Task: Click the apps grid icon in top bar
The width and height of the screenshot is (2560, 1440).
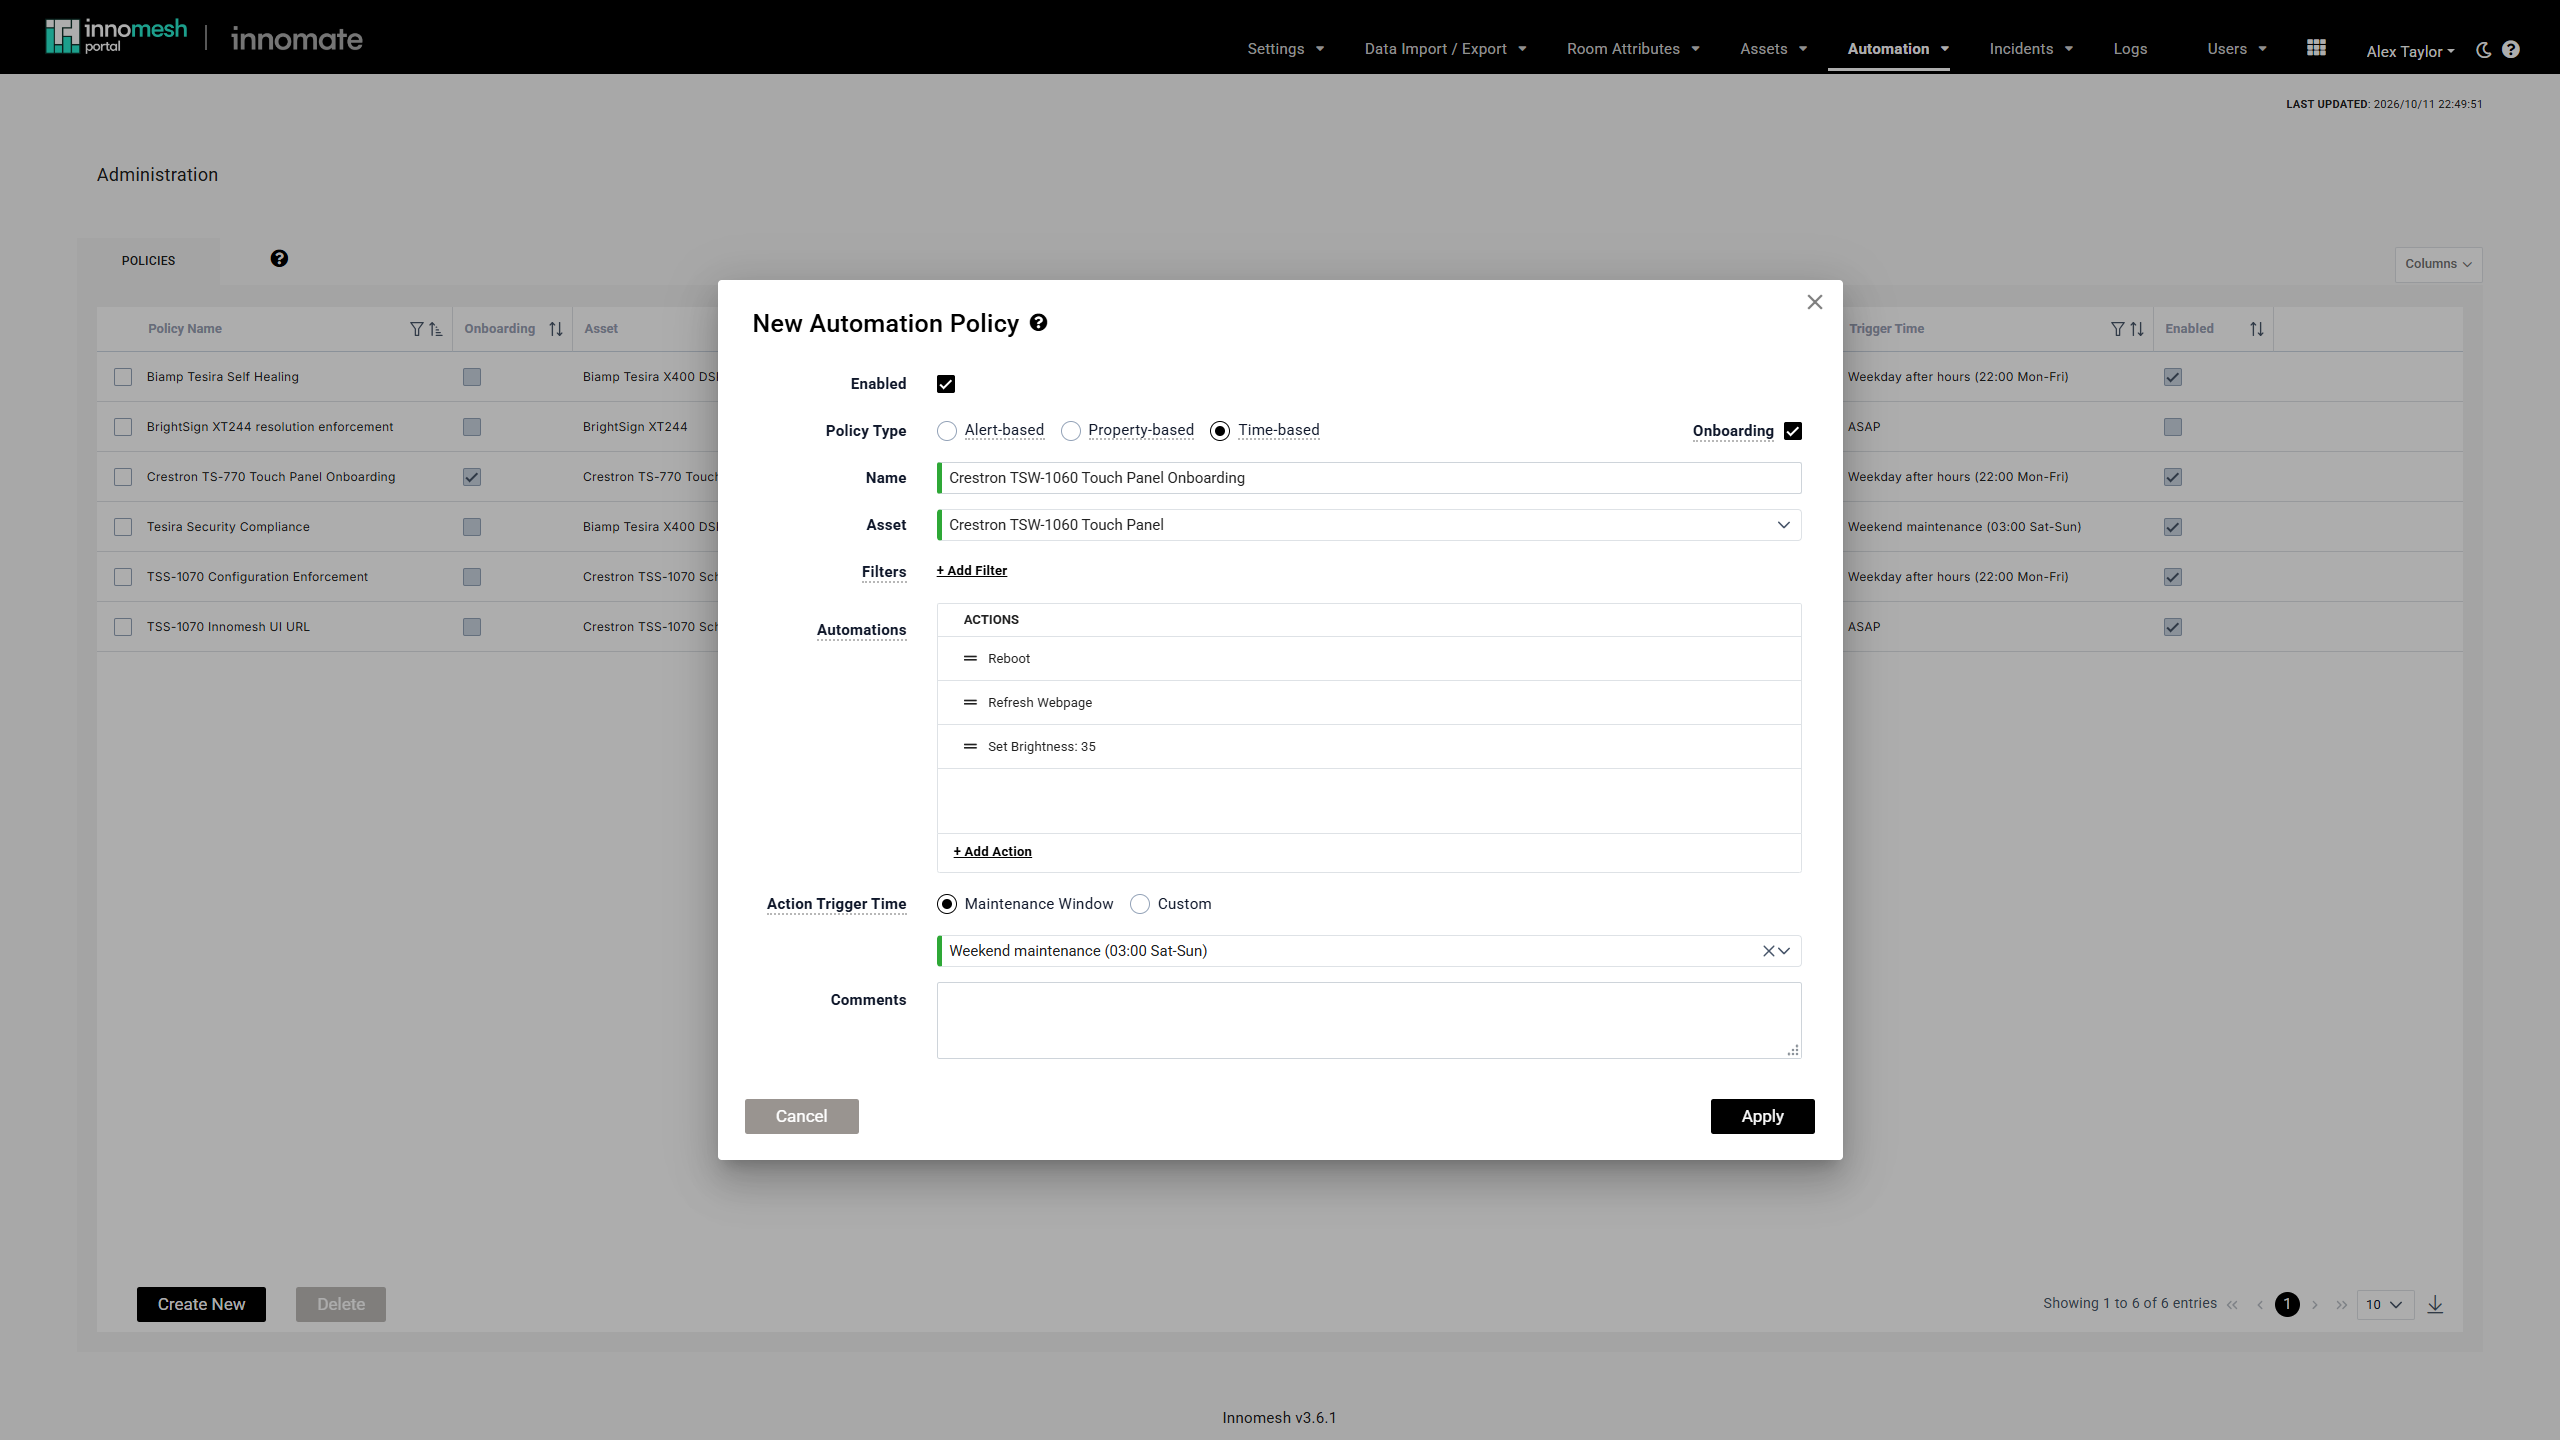Action: pyautogui.click(x=2316, y=48)
